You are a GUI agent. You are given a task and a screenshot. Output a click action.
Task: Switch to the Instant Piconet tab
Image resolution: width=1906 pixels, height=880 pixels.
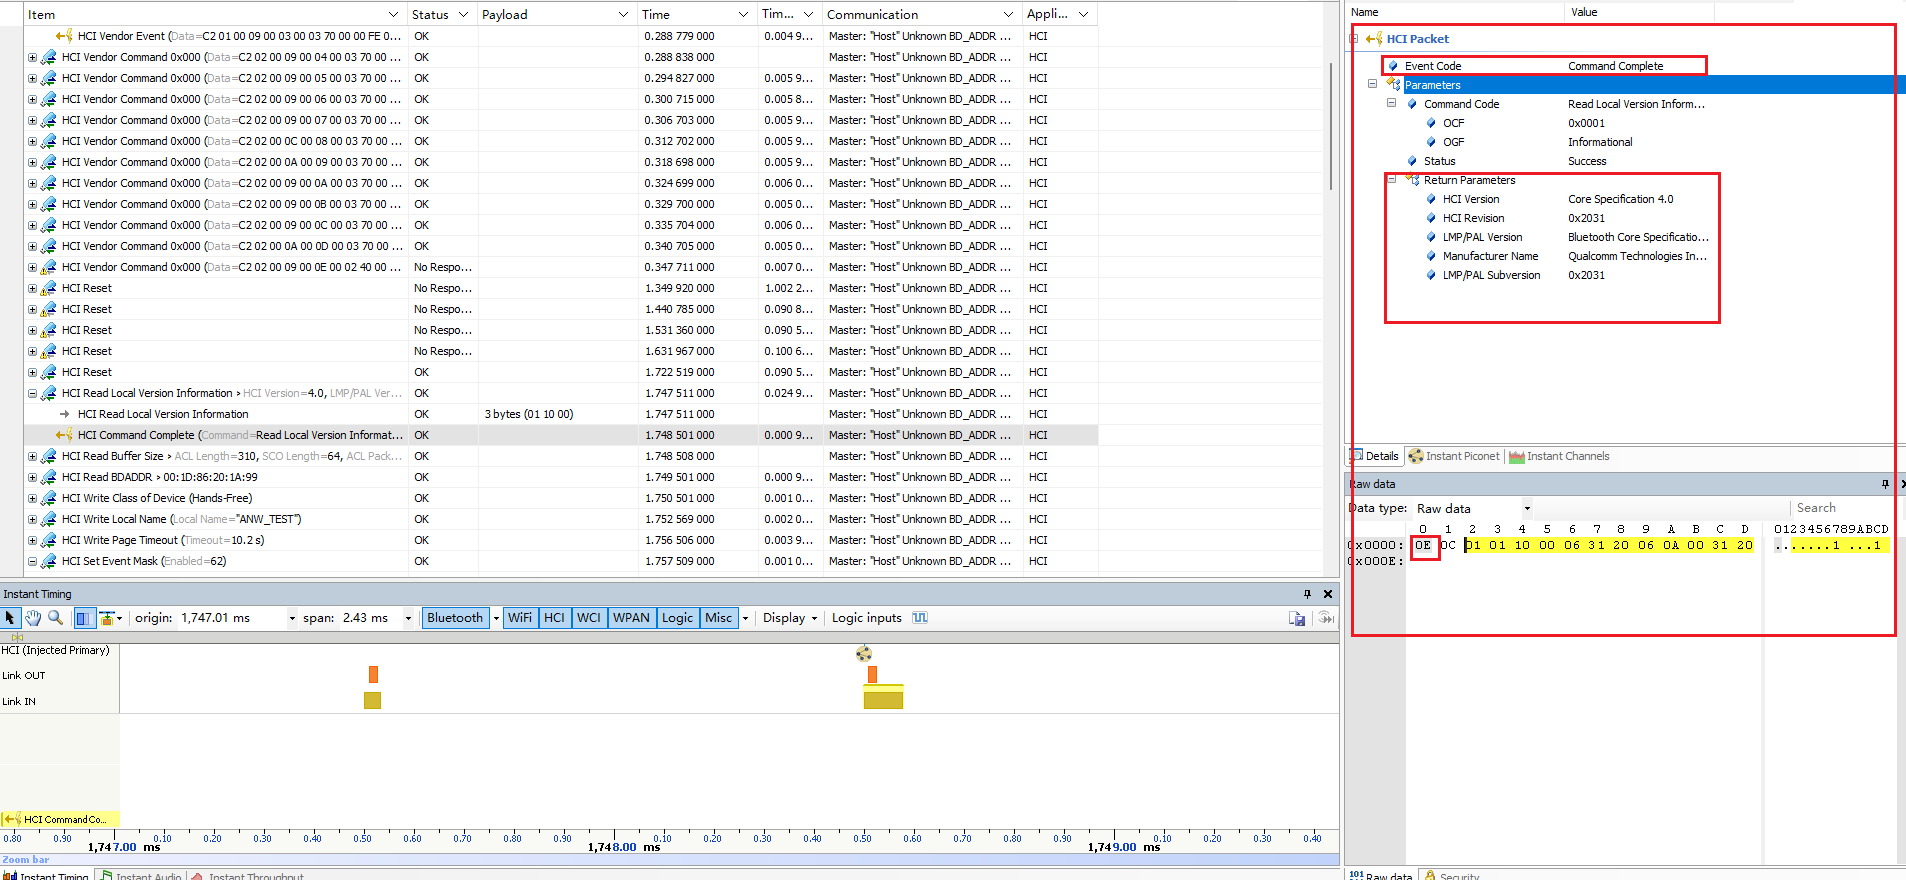coord(1455,456)
